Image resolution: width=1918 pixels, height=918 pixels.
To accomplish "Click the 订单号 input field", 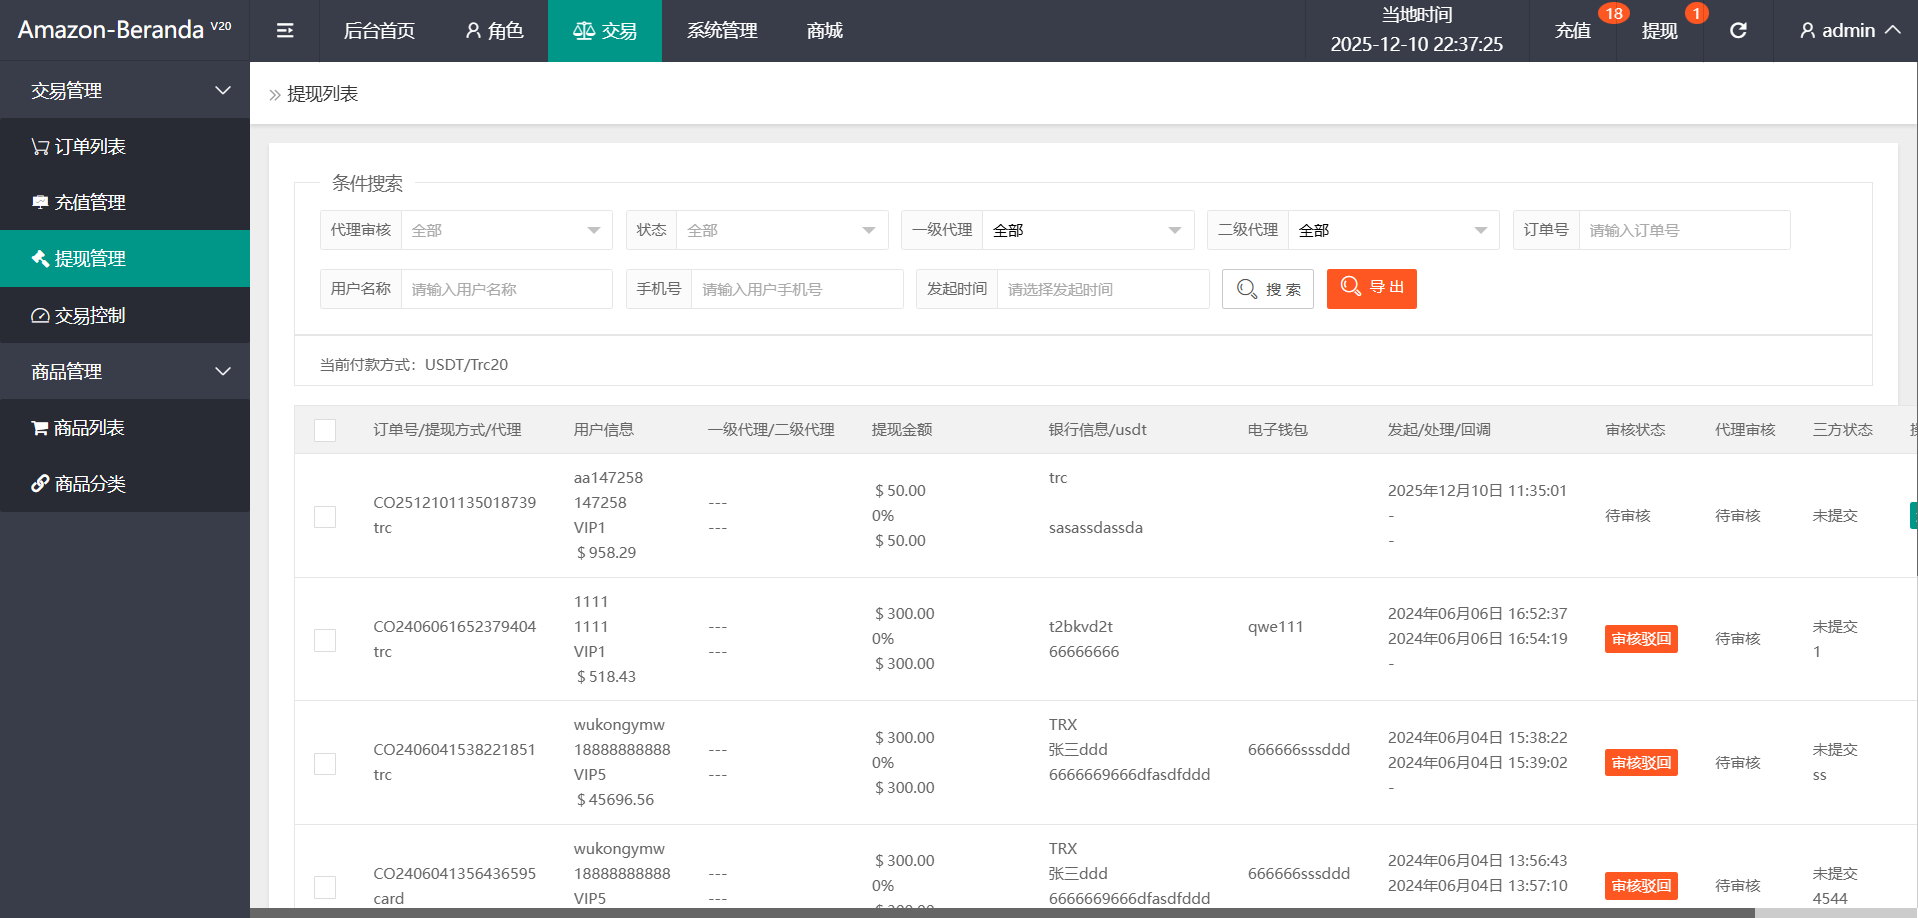I will [1683, 231].
